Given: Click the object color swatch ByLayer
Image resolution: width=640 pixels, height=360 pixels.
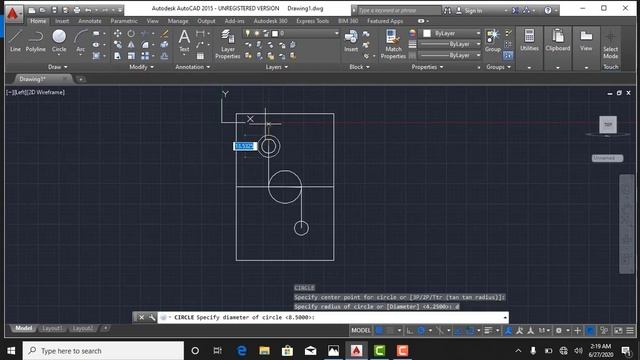Looking at the screenshot, I should (x=427, y=33).
